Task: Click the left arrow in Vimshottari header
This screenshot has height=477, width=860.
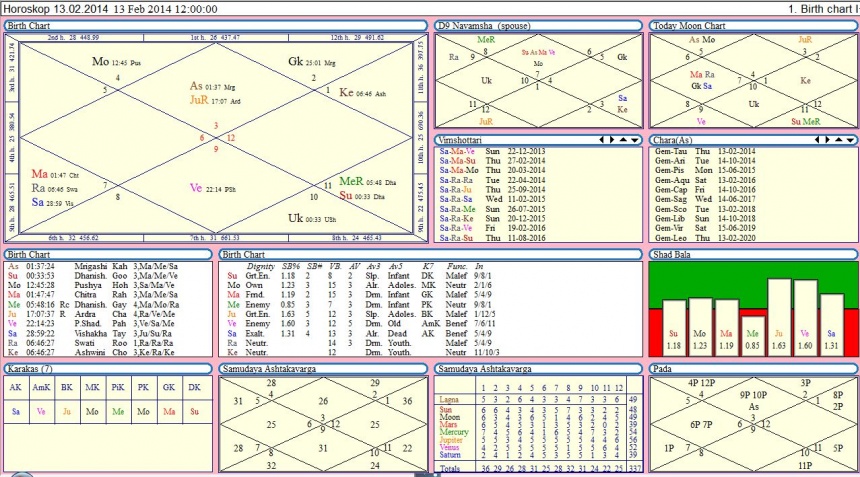Action: [602, 140]
